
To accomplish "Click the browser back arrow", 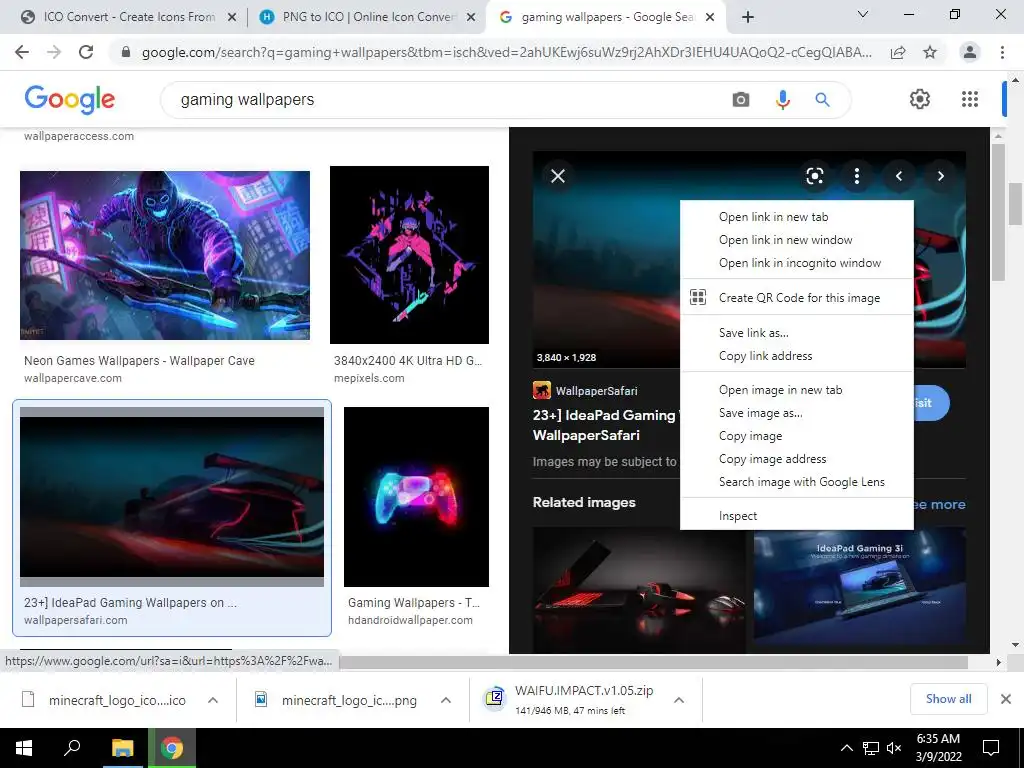I will (x=22, y=52).
